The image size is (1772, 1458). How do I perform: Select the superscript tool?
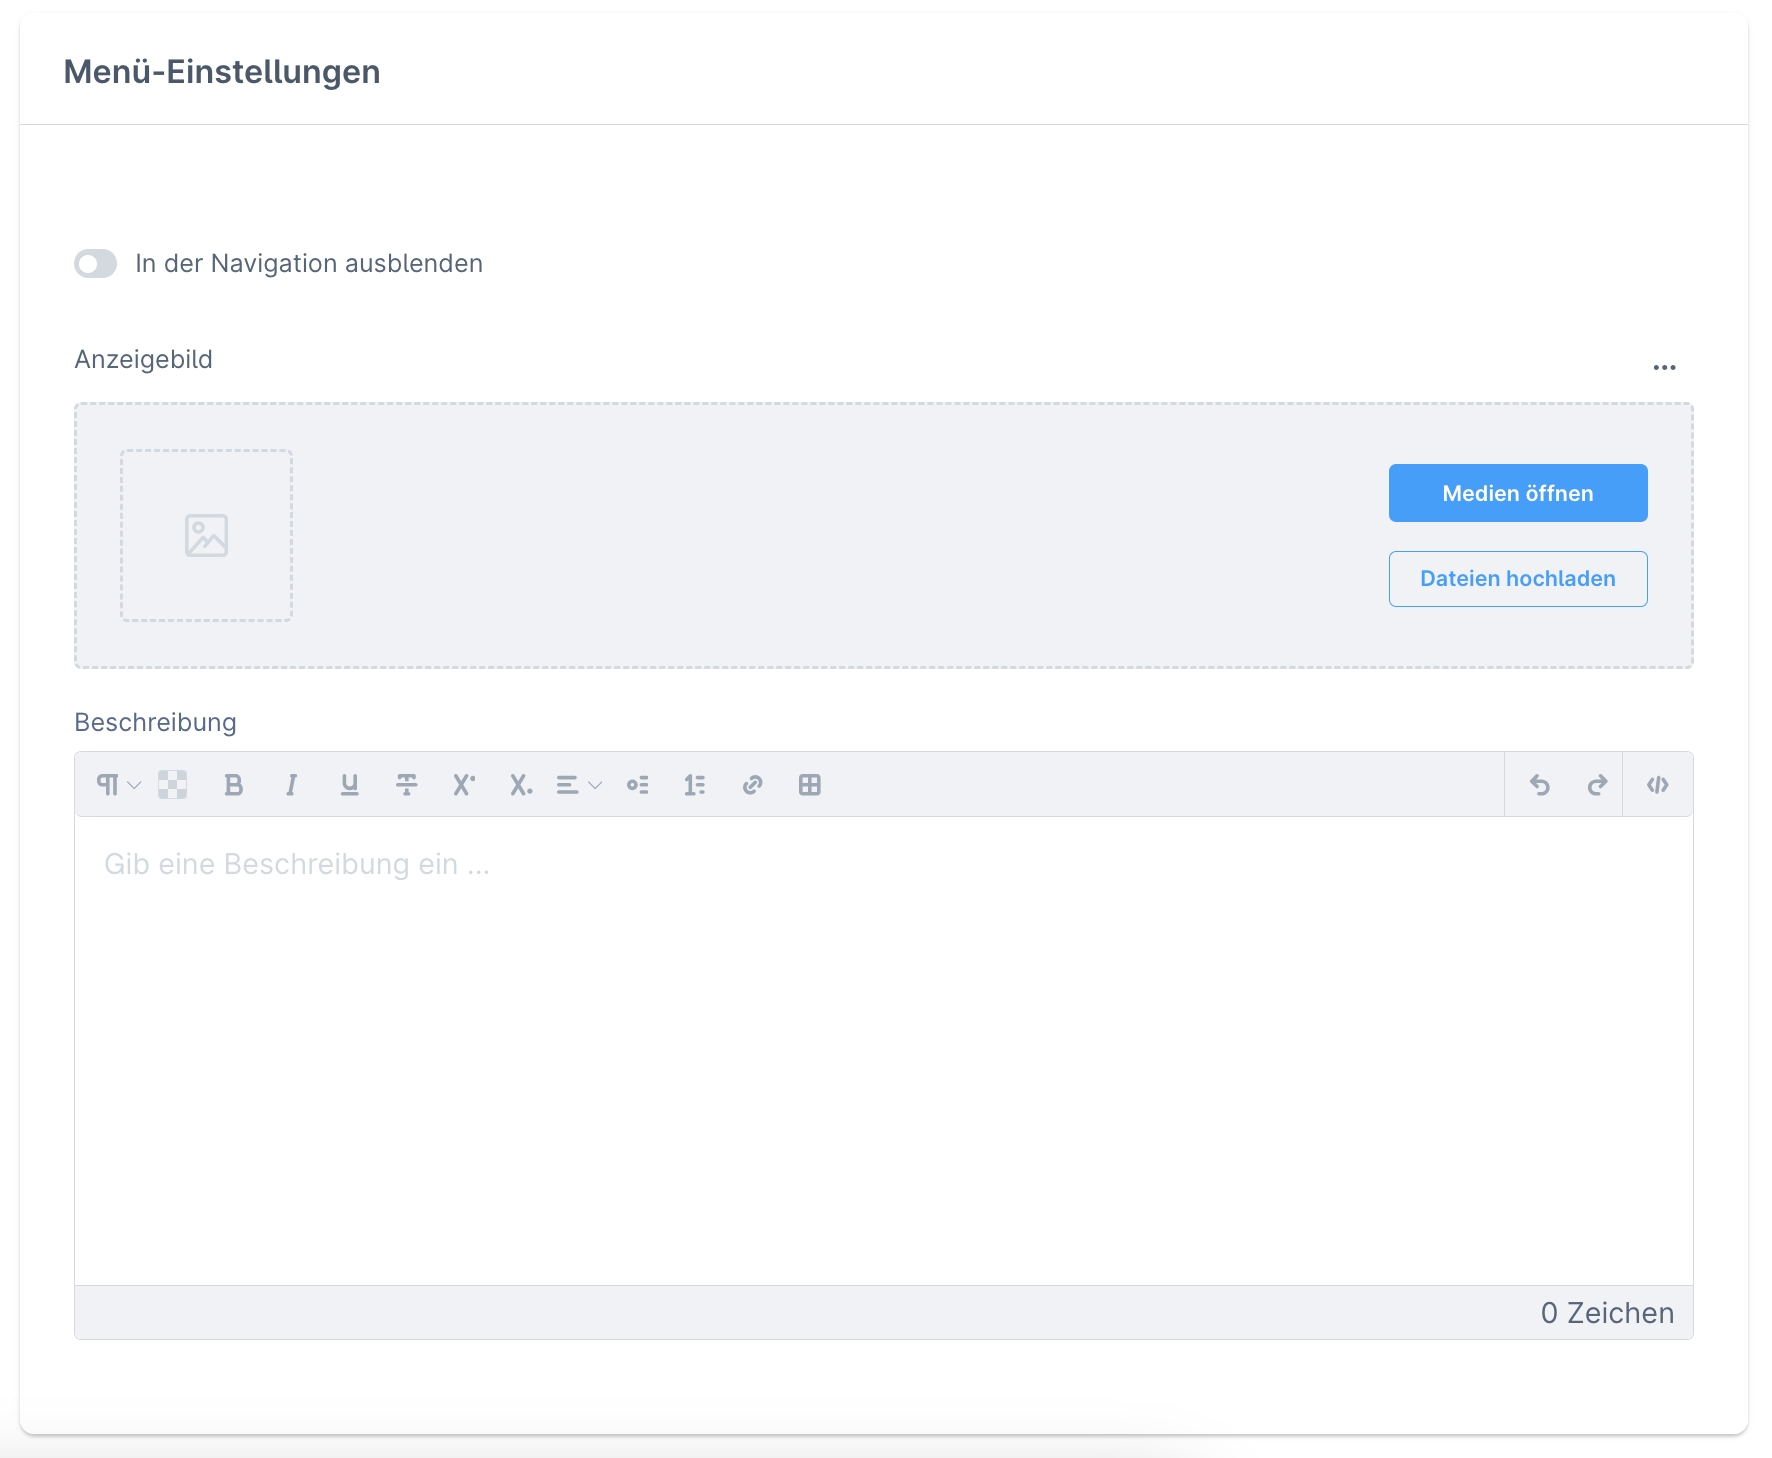point(464,785)
